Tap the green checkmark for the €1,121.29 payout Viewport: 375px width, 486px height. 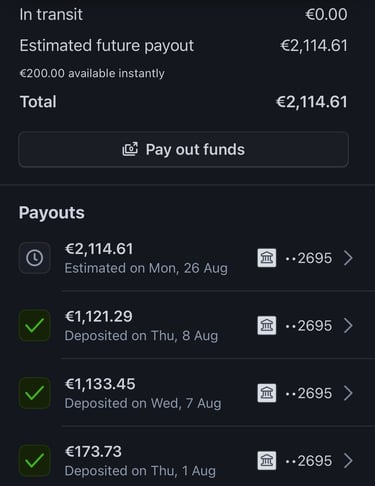click(x=35, y=326)
